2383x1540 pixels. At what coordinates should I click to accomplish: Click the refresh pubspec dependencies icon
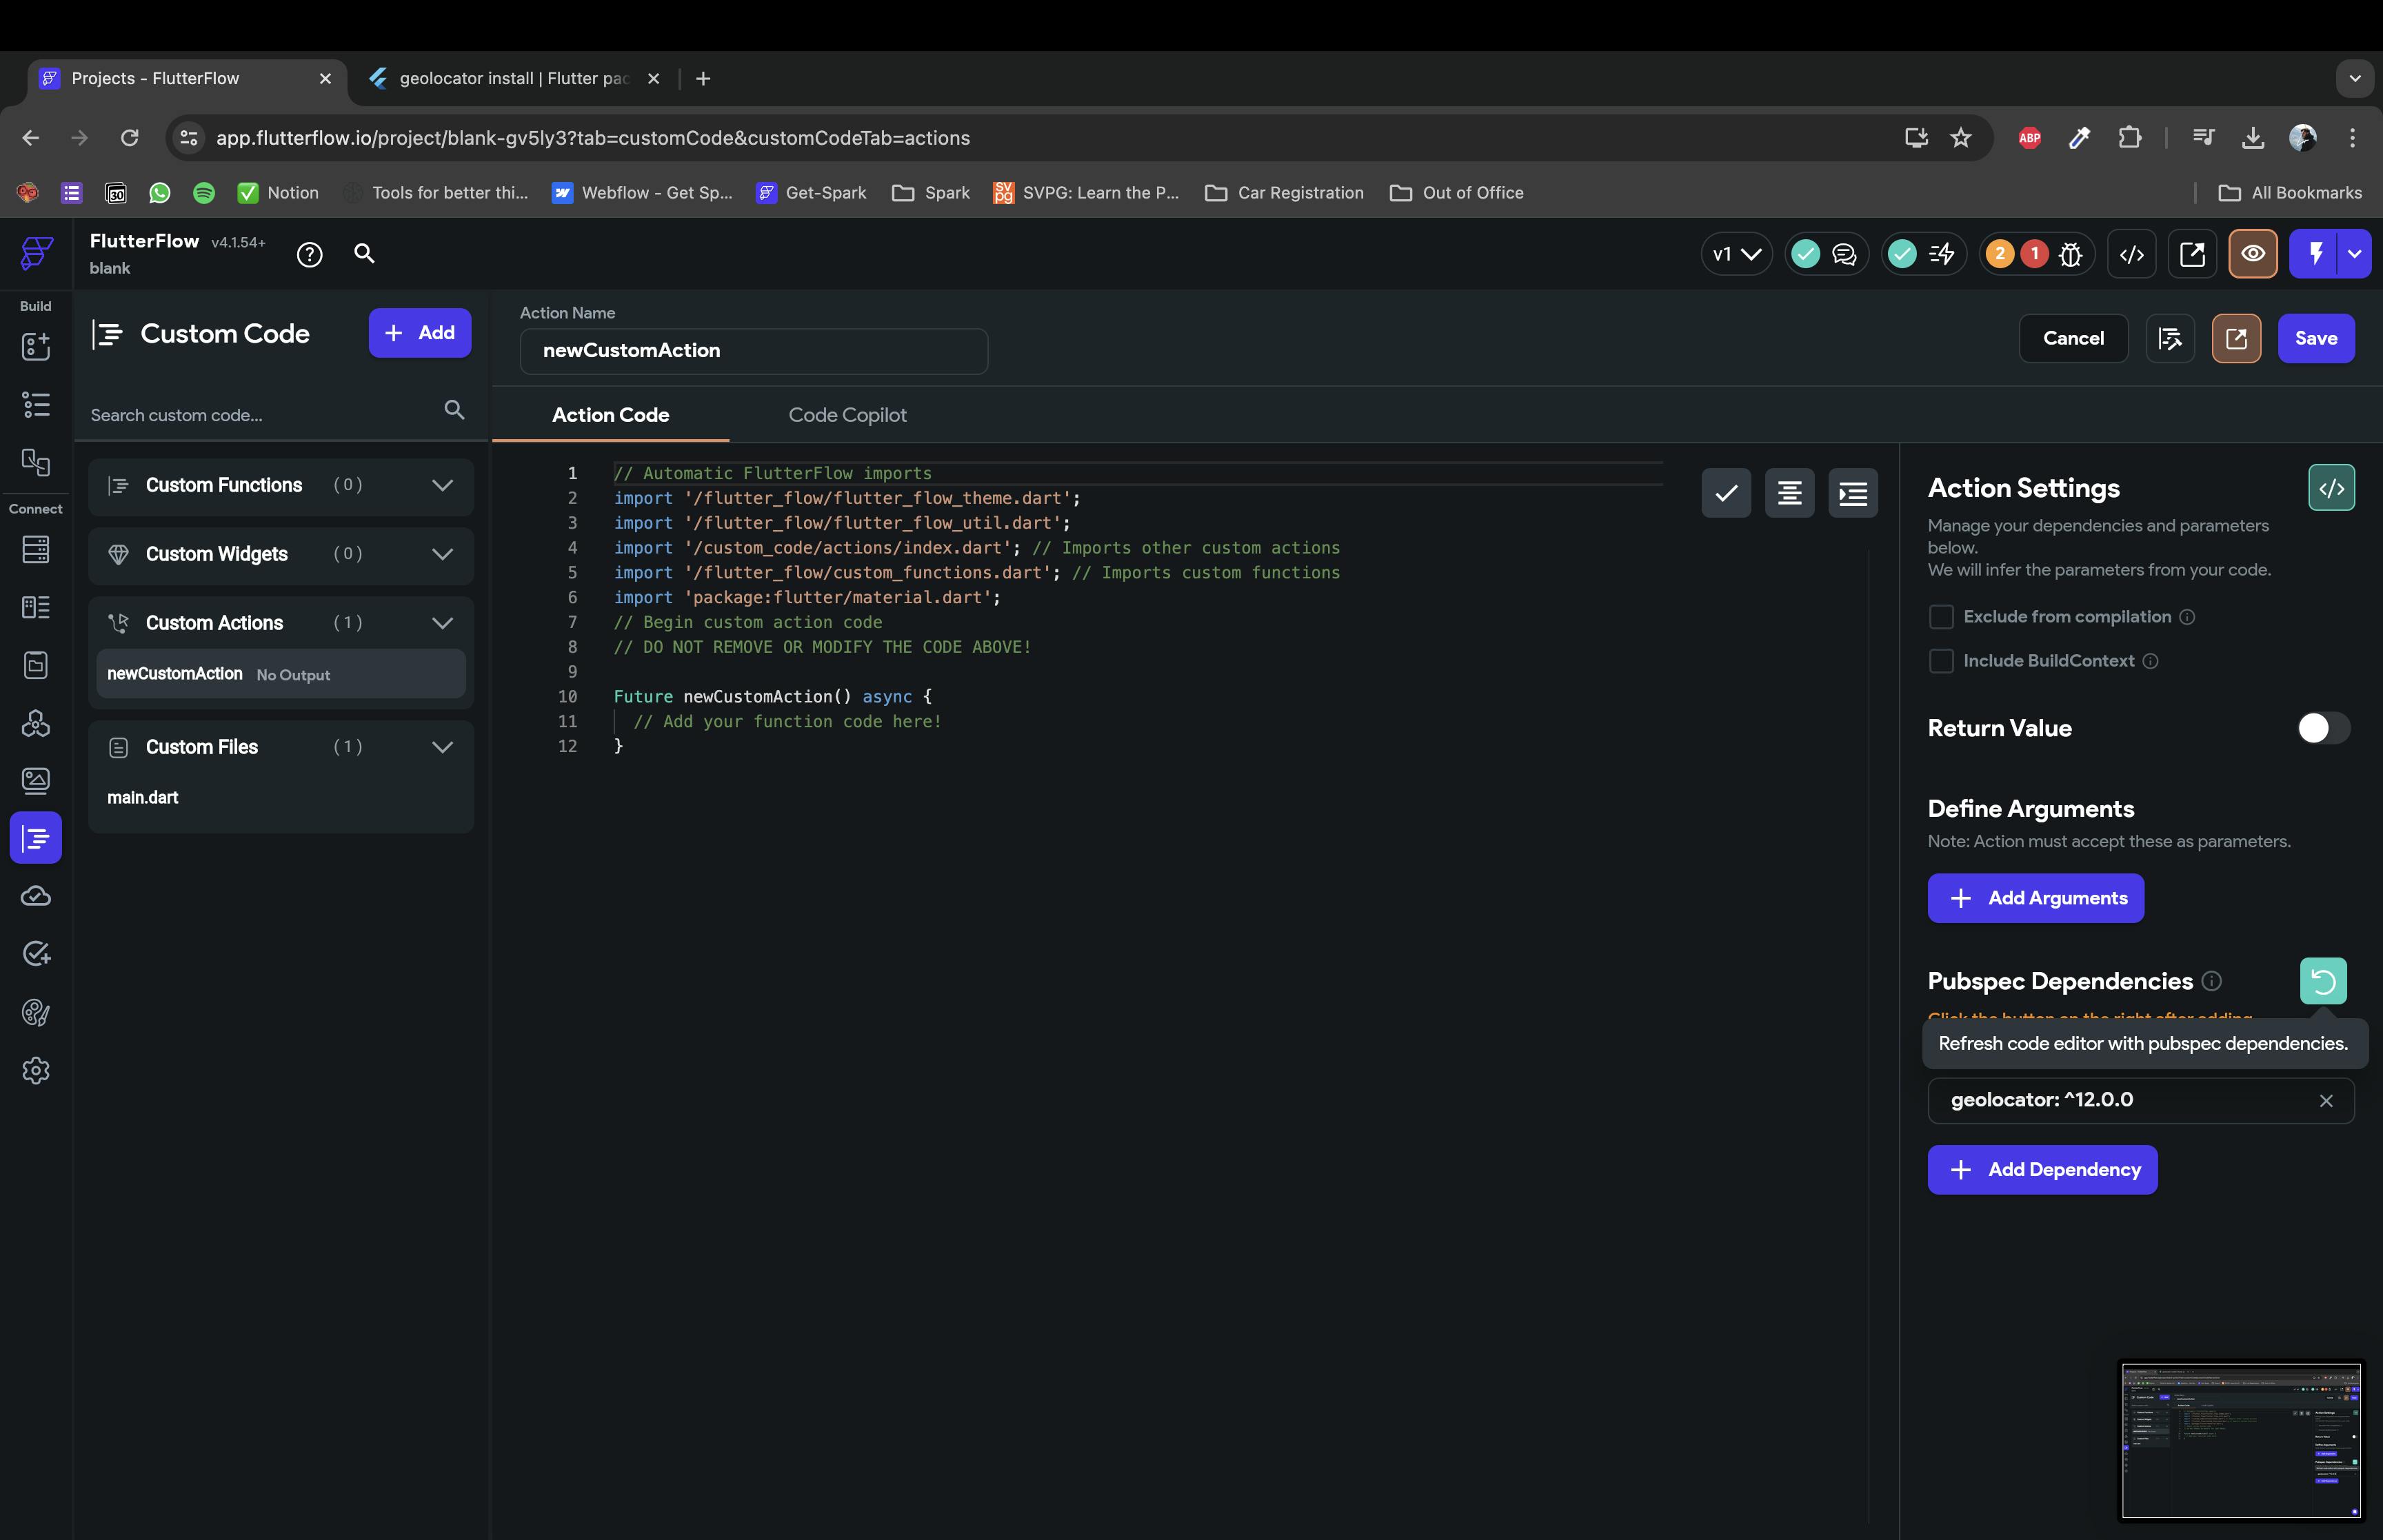coord(2322,981)
